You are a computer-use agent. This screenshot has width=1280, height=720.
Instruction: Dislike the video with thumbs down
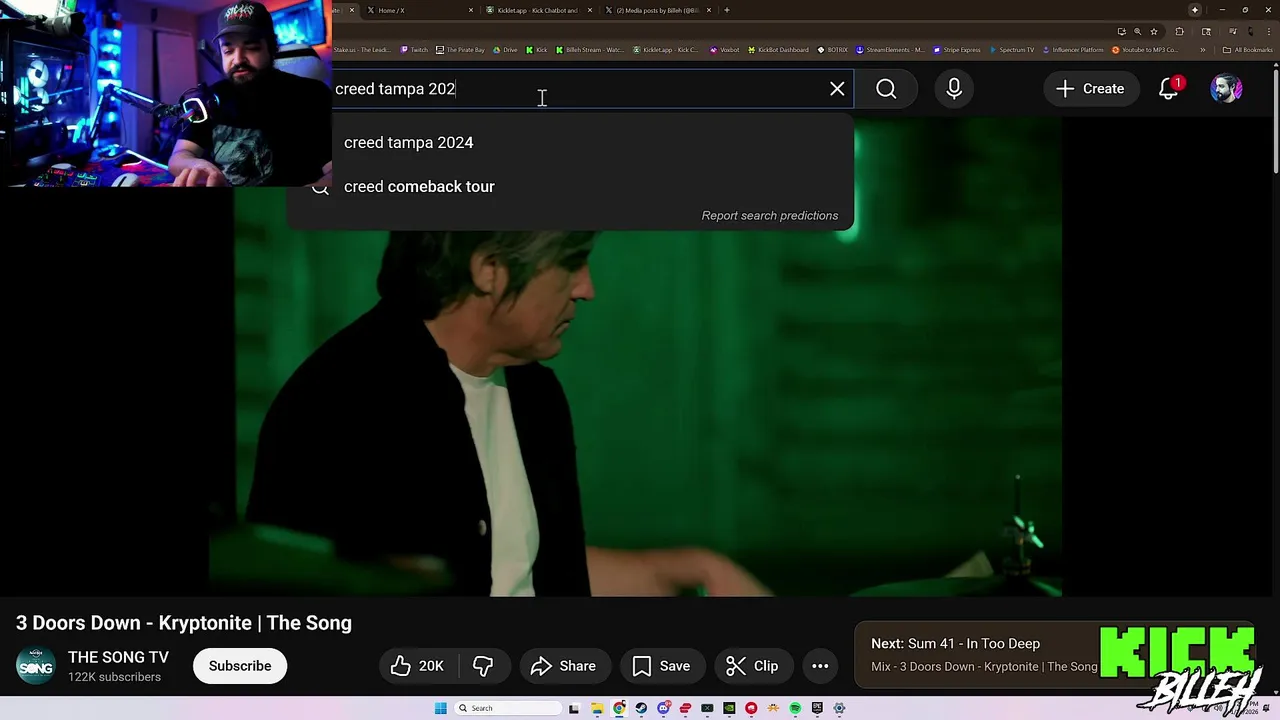coord(483,666)
